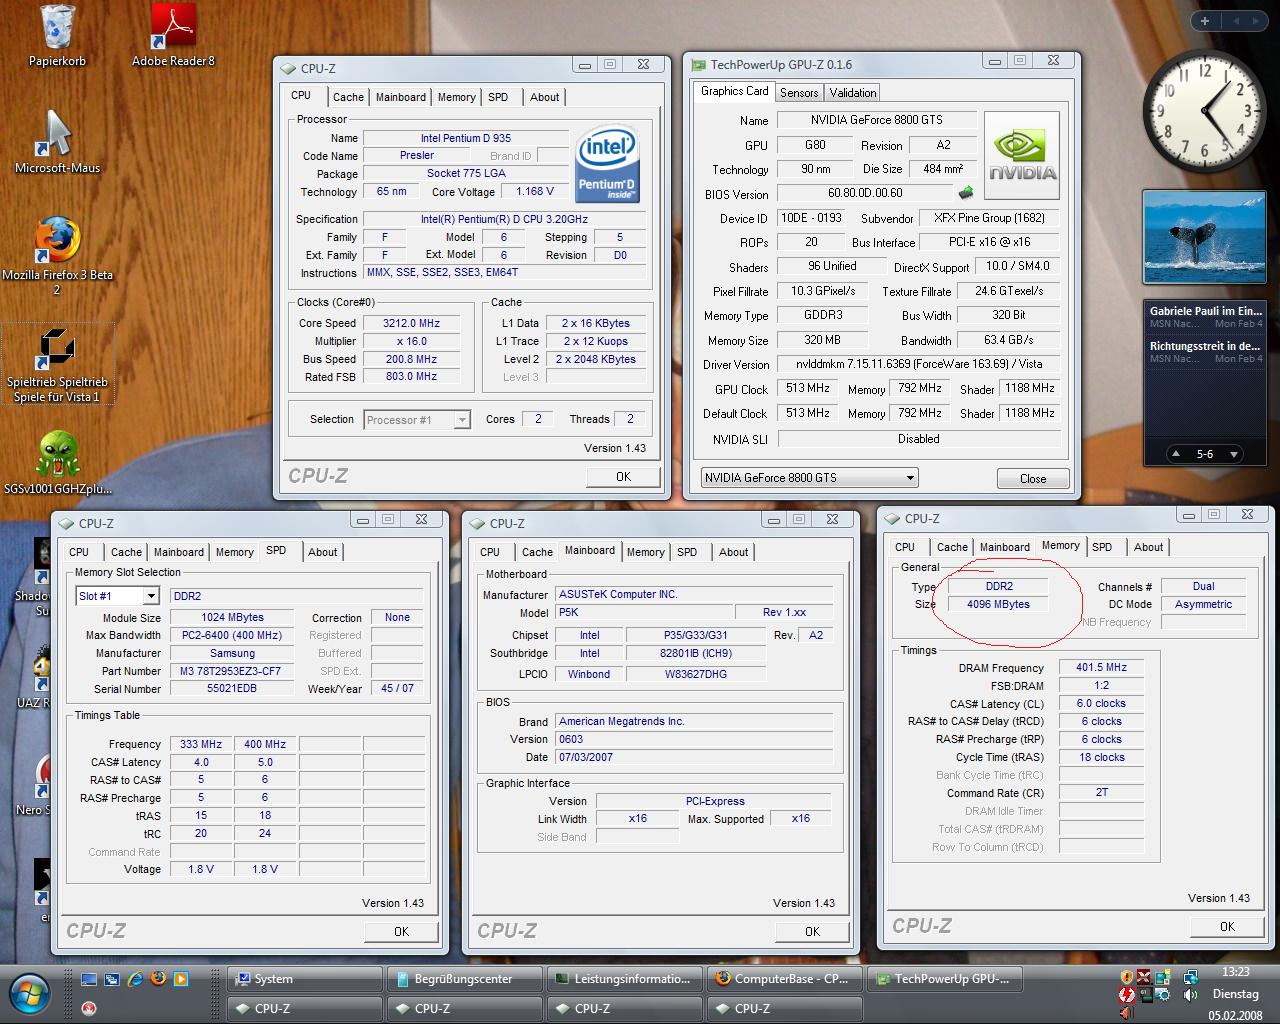Open Mozilla Firefox 3 Beta 2 desktop icon

pyautogui.click(x=57, y=256)
